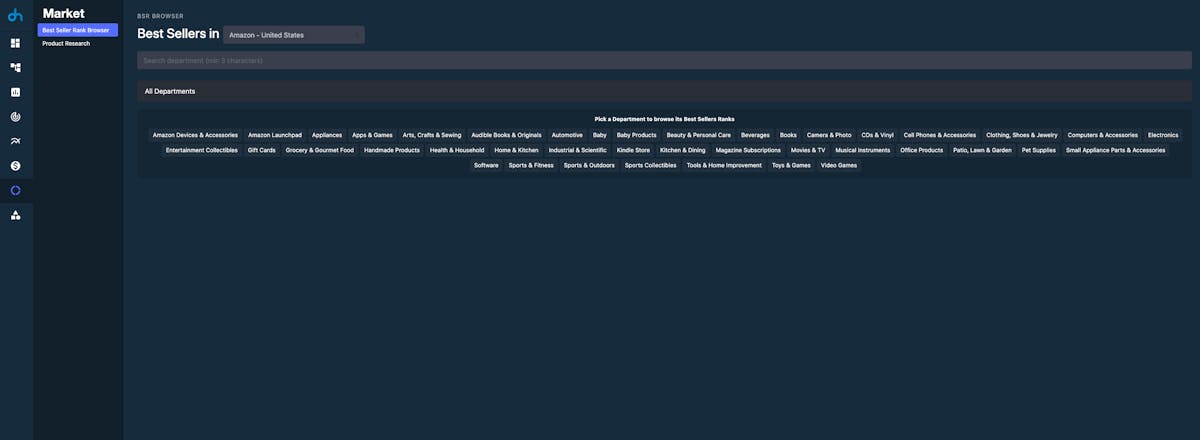The image size is (1200, 440).
Task: Open the Software department
Action: (487, 165)
